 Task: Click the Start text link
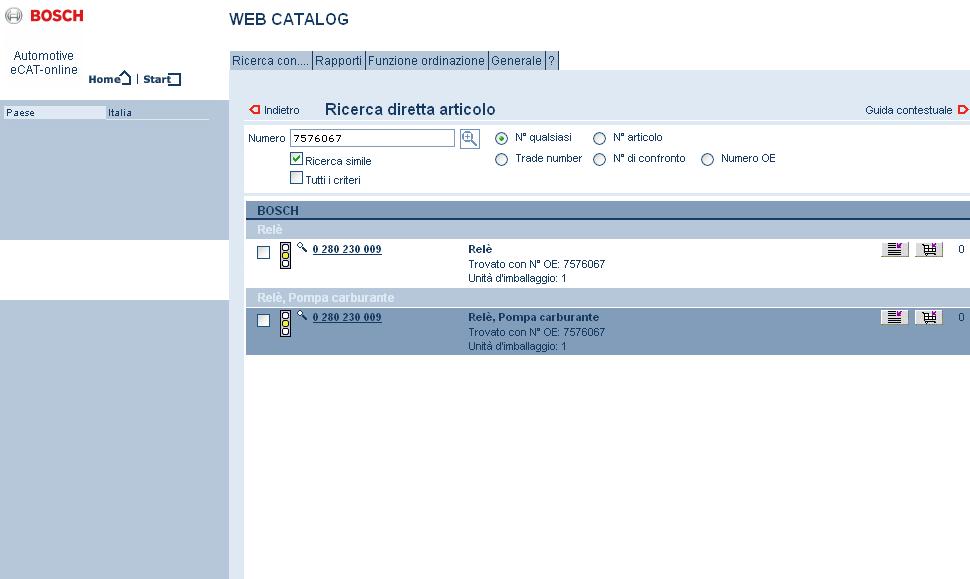coord(156,79)
